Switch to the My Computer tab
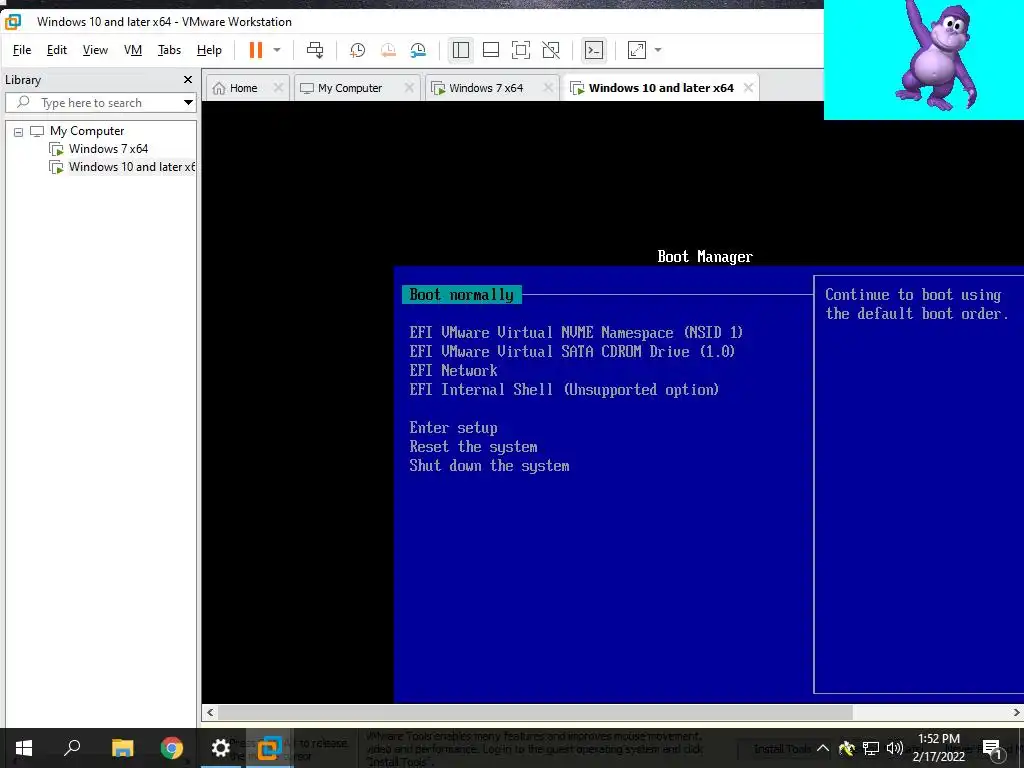 349,88
